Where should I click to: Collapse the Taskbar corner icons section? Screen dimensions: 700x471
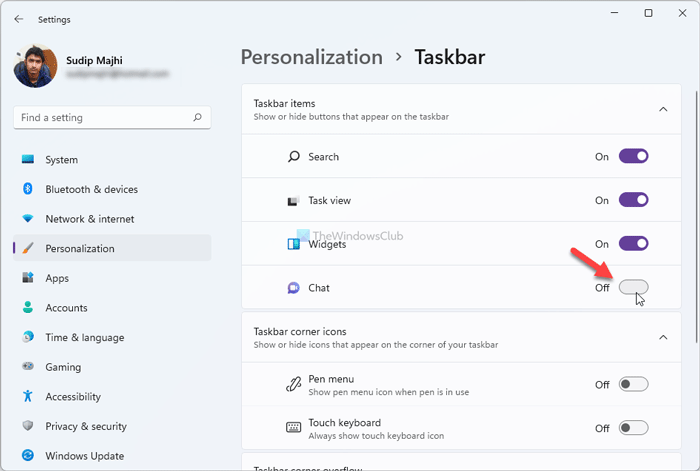[x=662, y=337]
